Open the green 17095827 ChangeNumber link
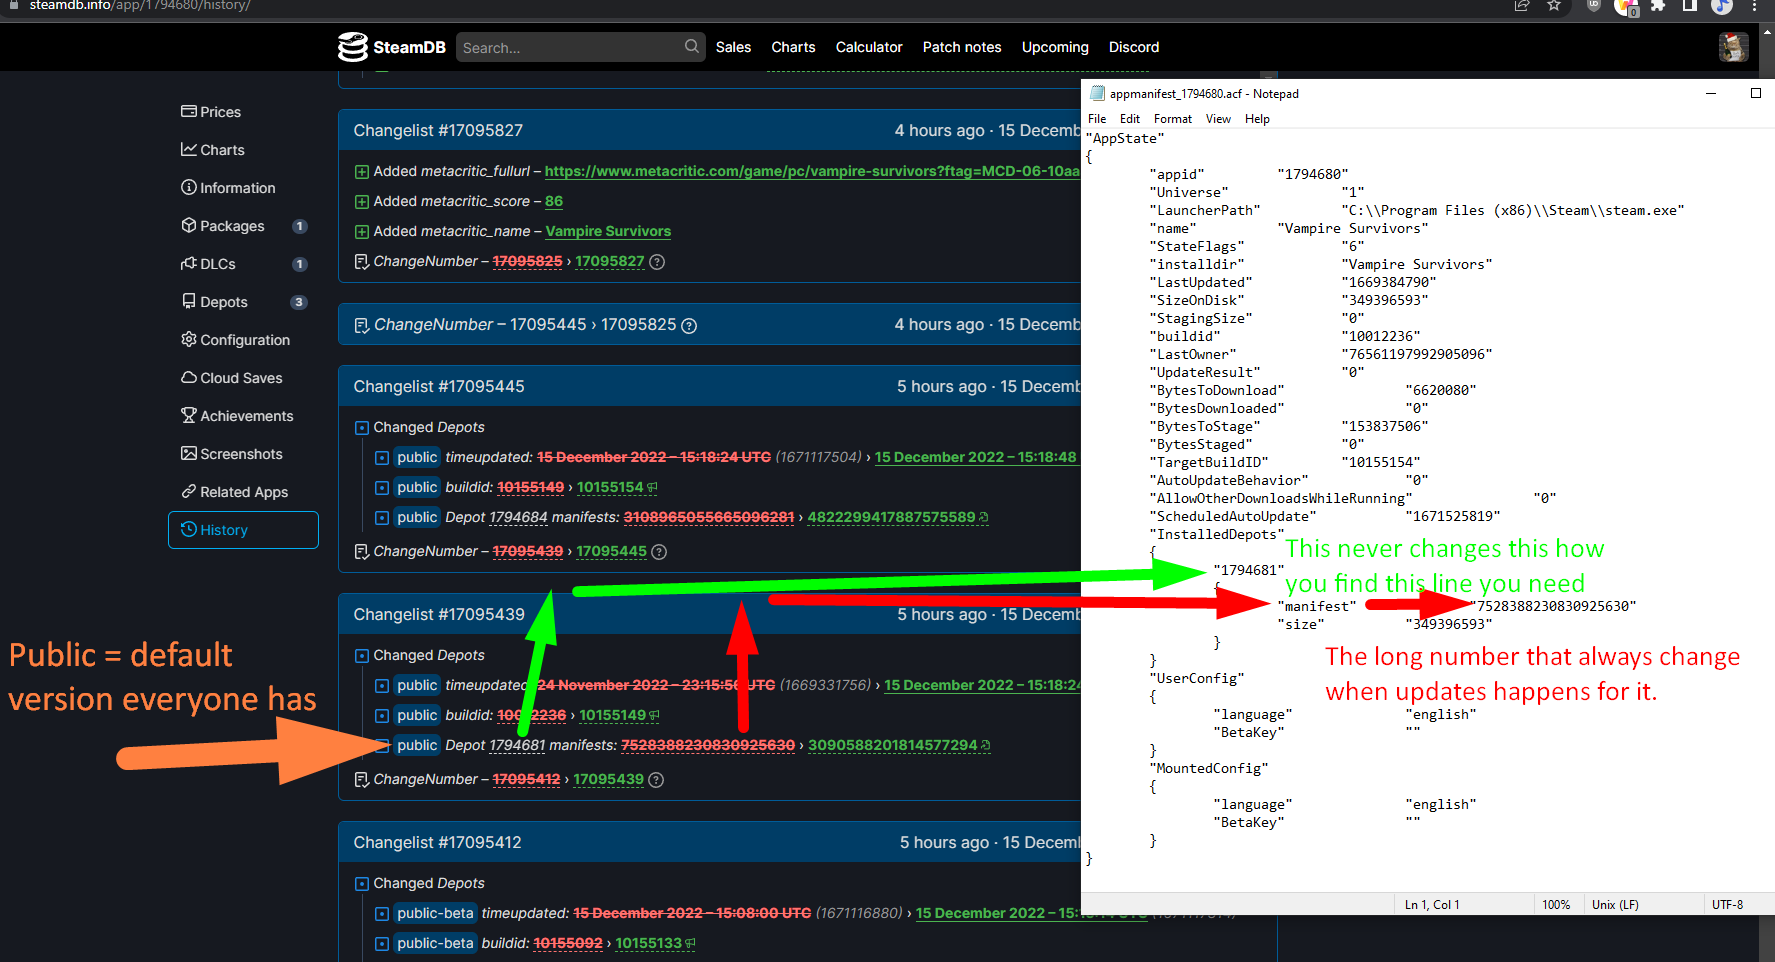This screenshot has height=962, width=1775. pos(610,262)
